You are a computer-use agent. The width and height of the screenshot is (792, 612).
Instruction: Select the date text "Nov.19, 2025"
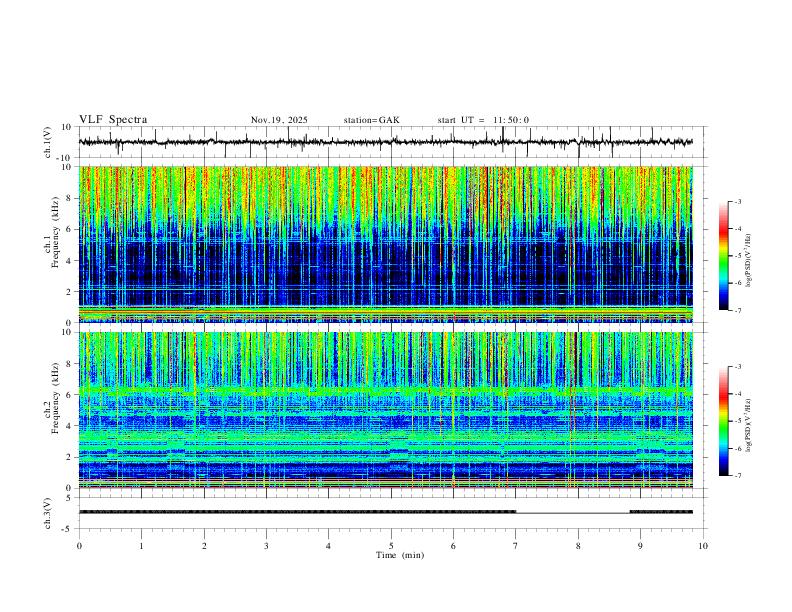(279, 120)
